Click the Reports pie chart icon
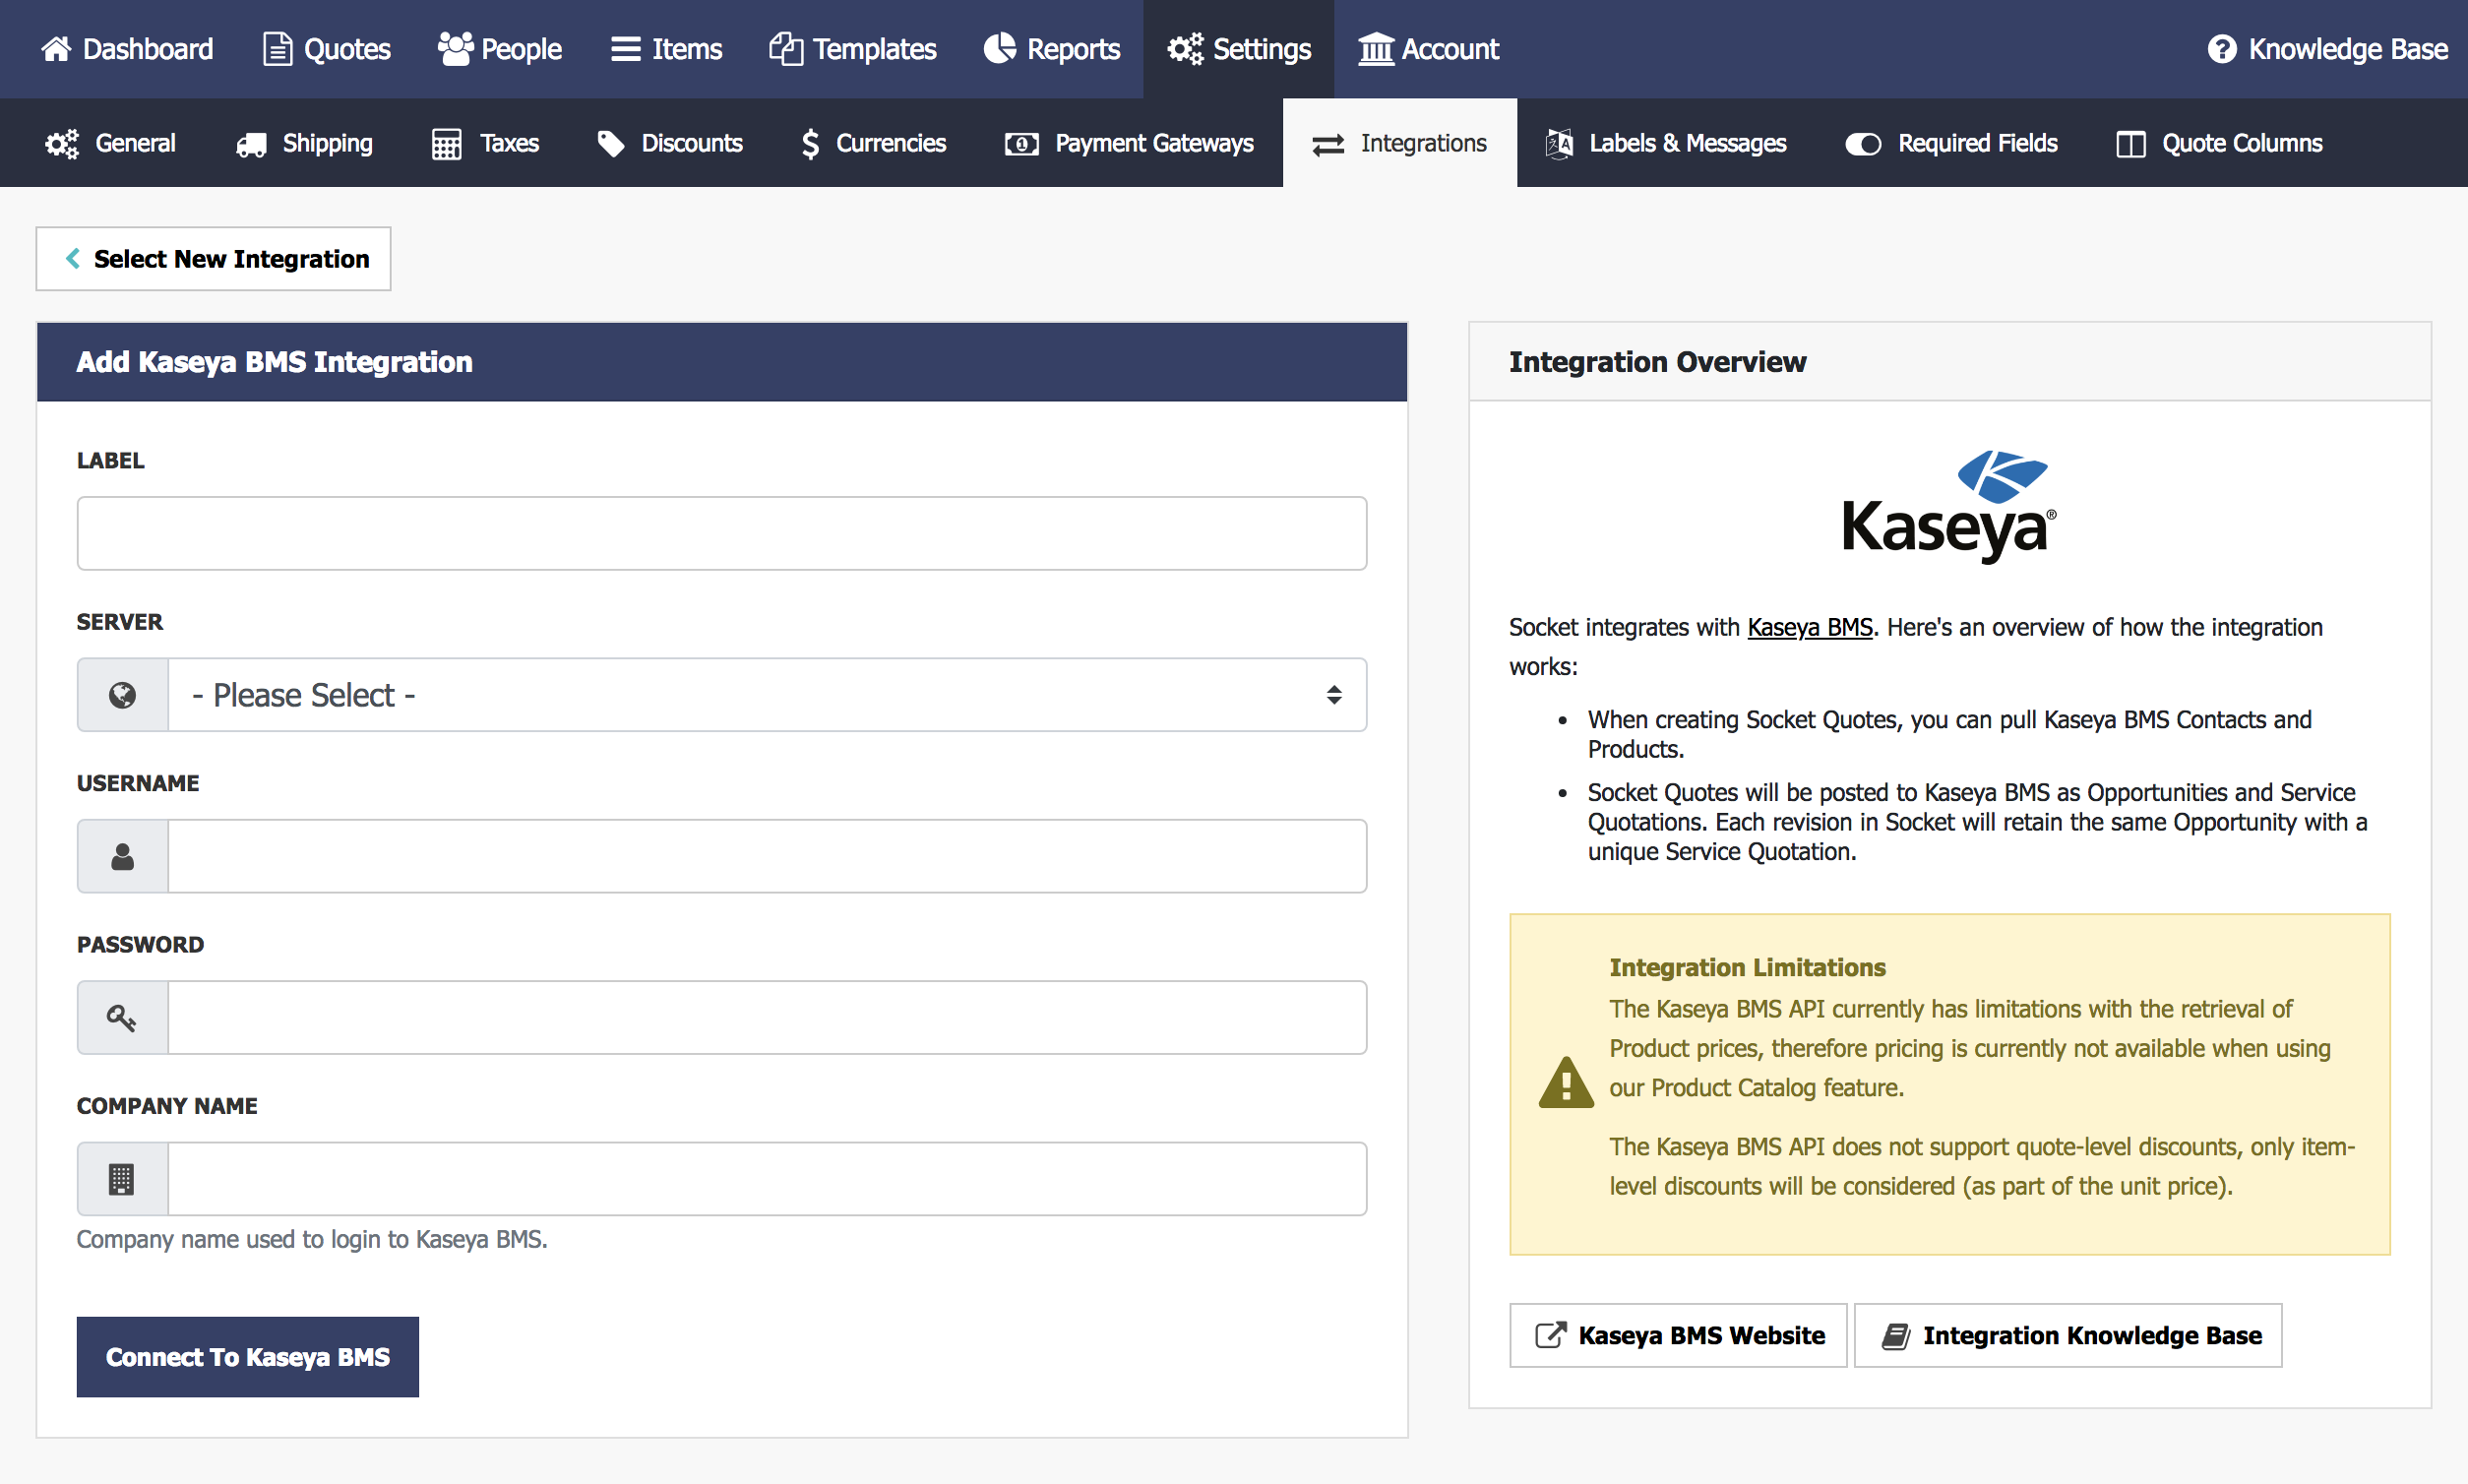 click(x=1000, y=49)
